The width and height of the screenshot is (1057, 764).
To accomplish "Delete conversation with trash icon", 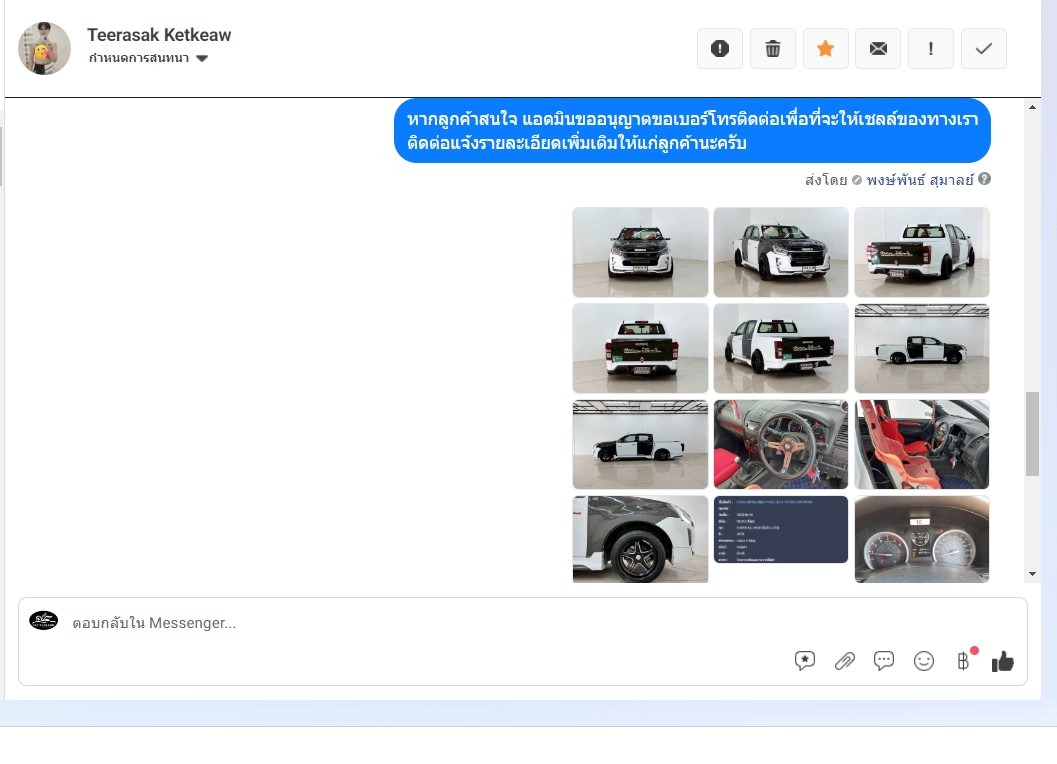I will 773,49.
